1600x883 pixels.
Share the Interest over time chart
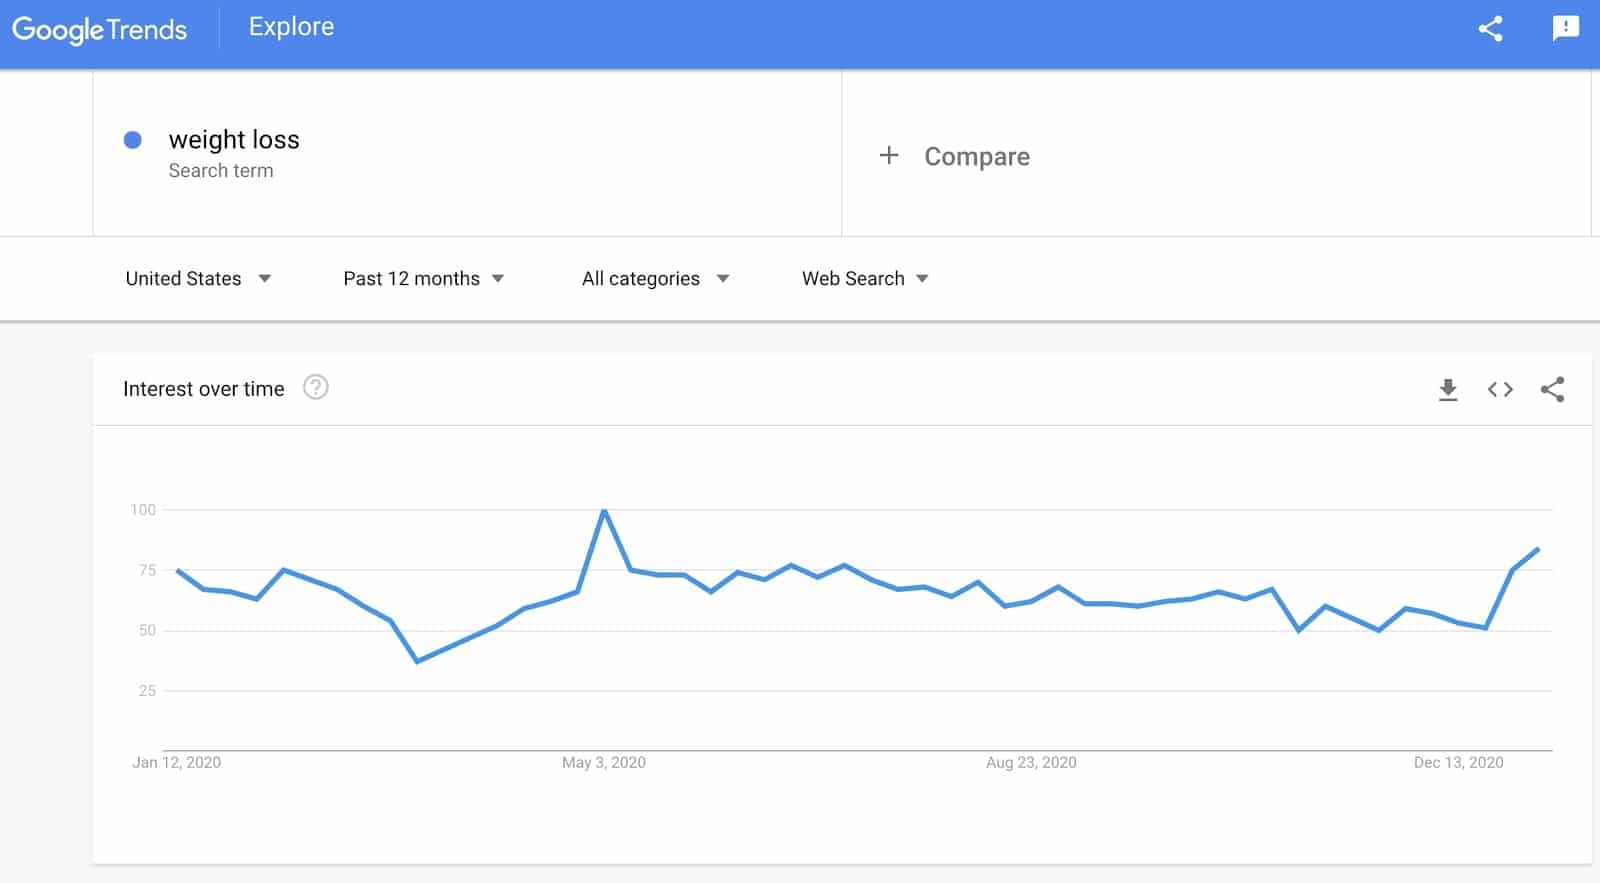[x=1552, y=389]
